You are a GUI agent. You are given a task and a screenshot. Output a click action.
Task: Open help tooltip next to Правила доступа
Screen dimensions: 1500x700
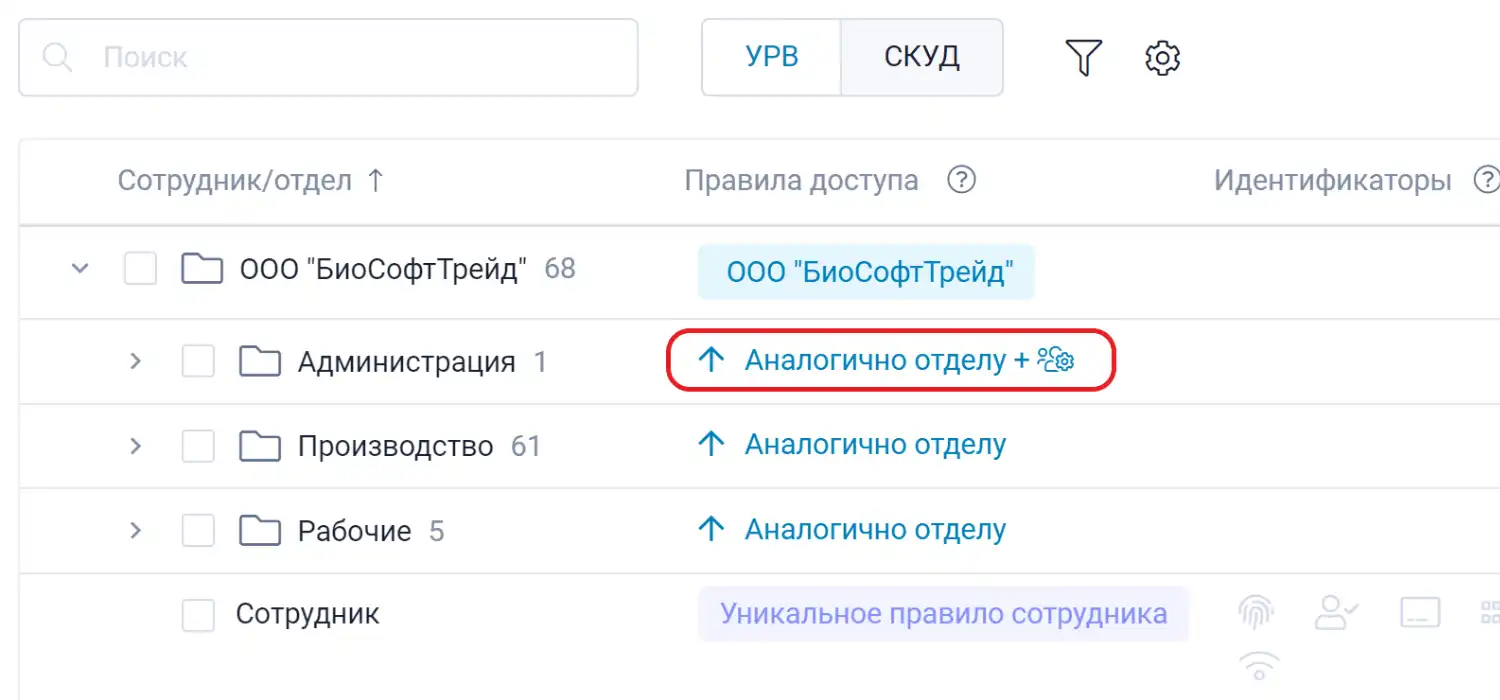961,180
